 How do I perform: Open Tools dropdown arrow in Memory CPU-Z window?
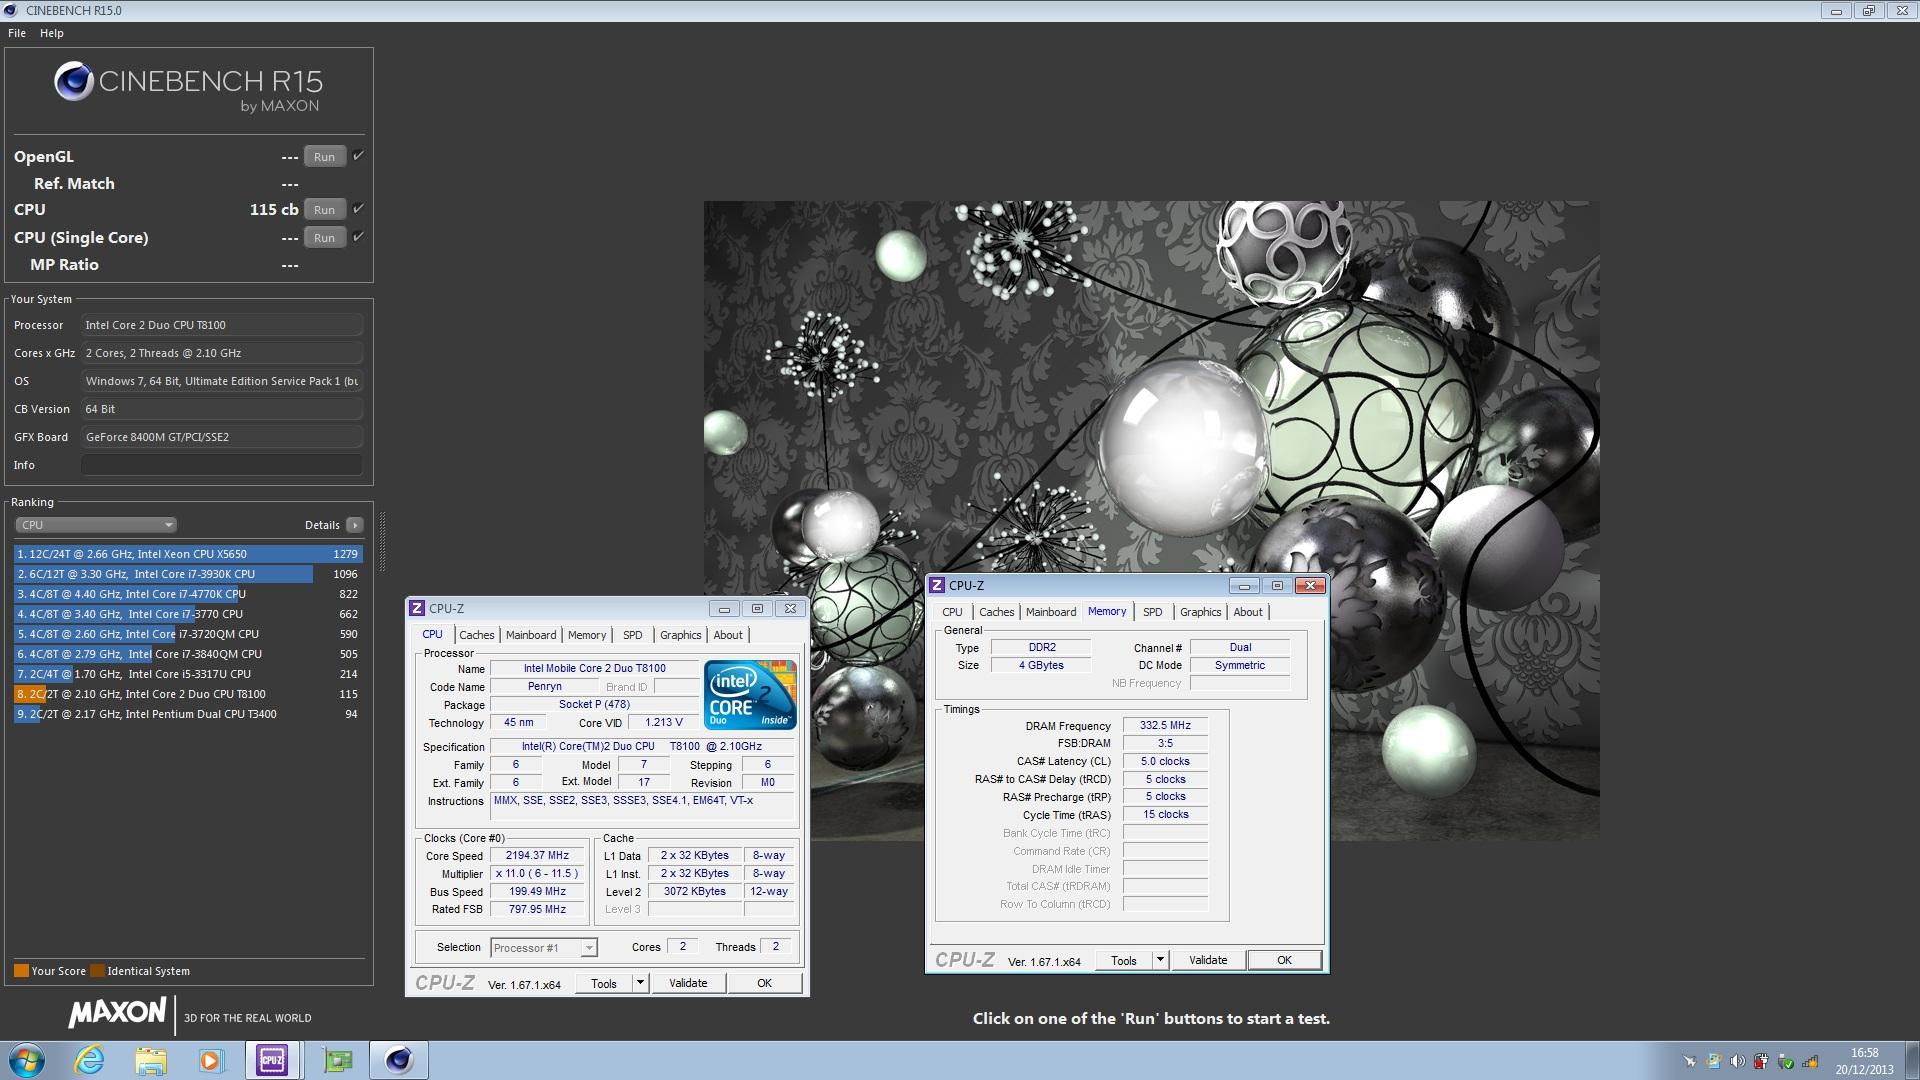click(1160, 960)
